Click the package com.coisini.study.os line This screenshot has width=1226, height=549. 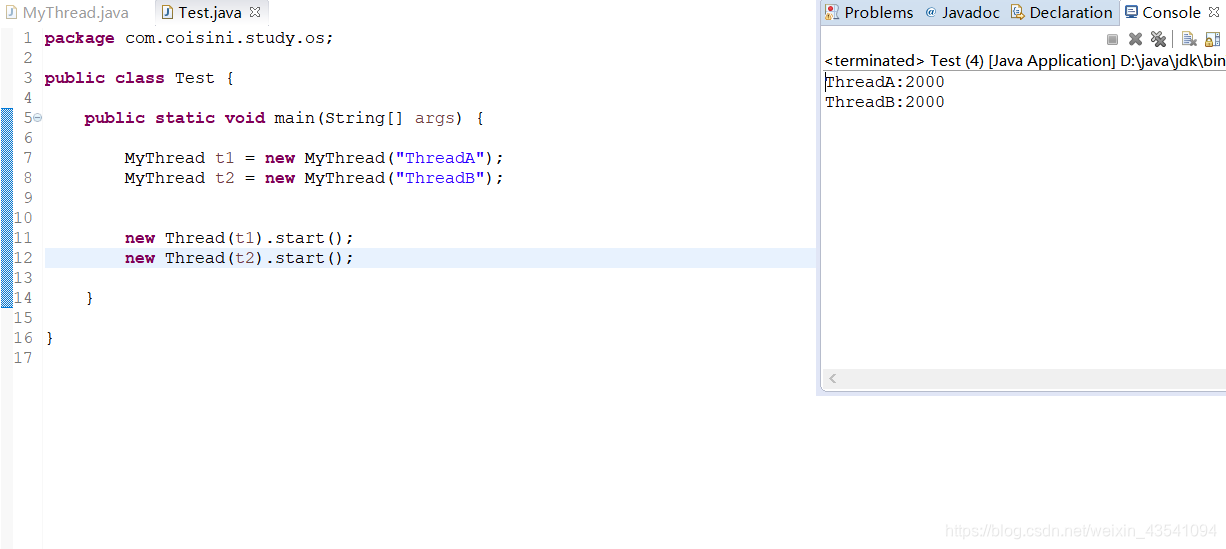point(189,38)
